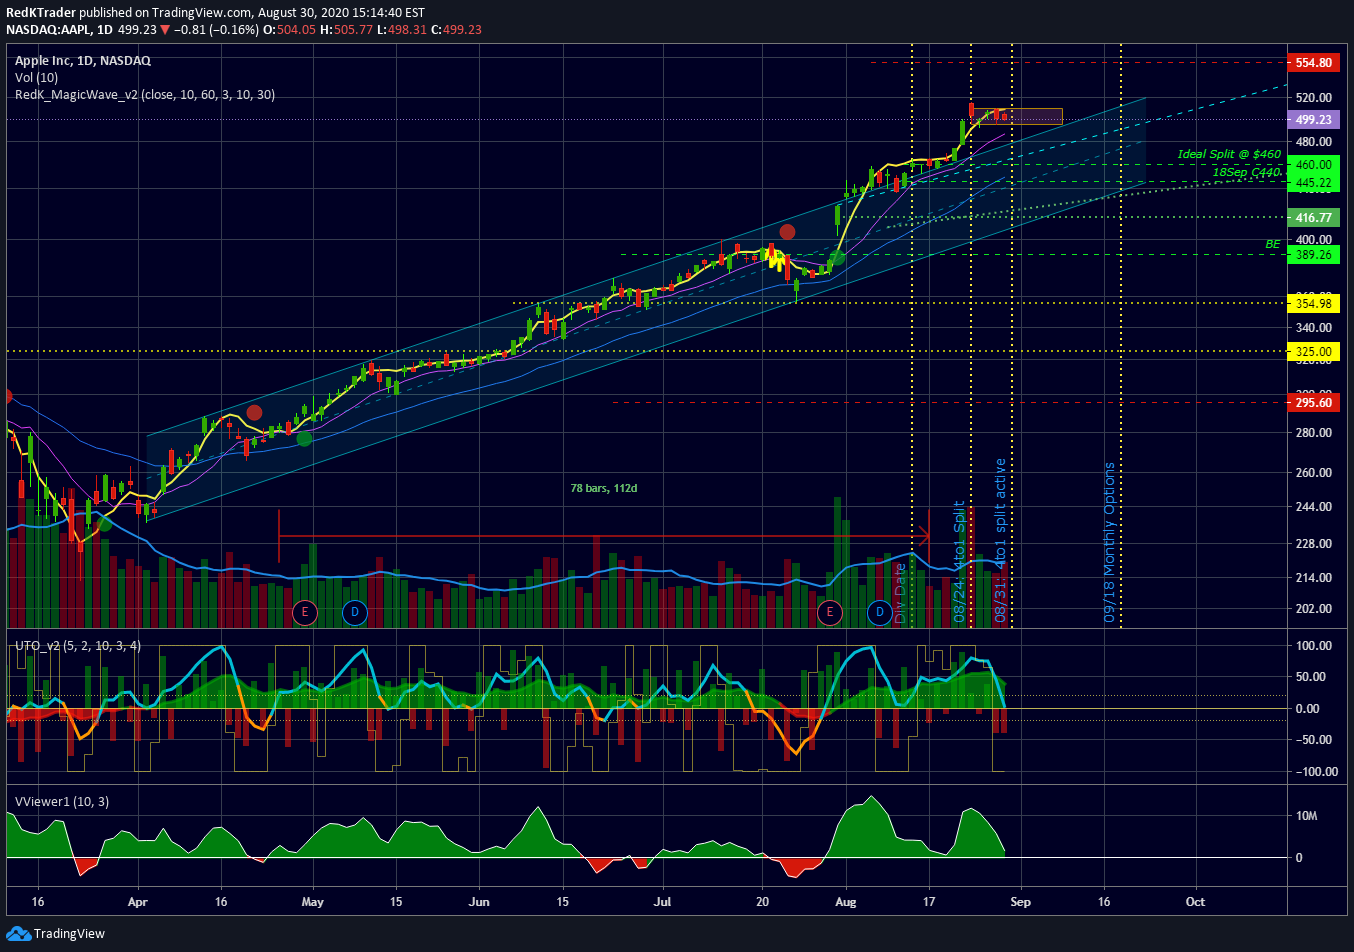Click the 280.00 price axis tick

tap(1314, 433)
